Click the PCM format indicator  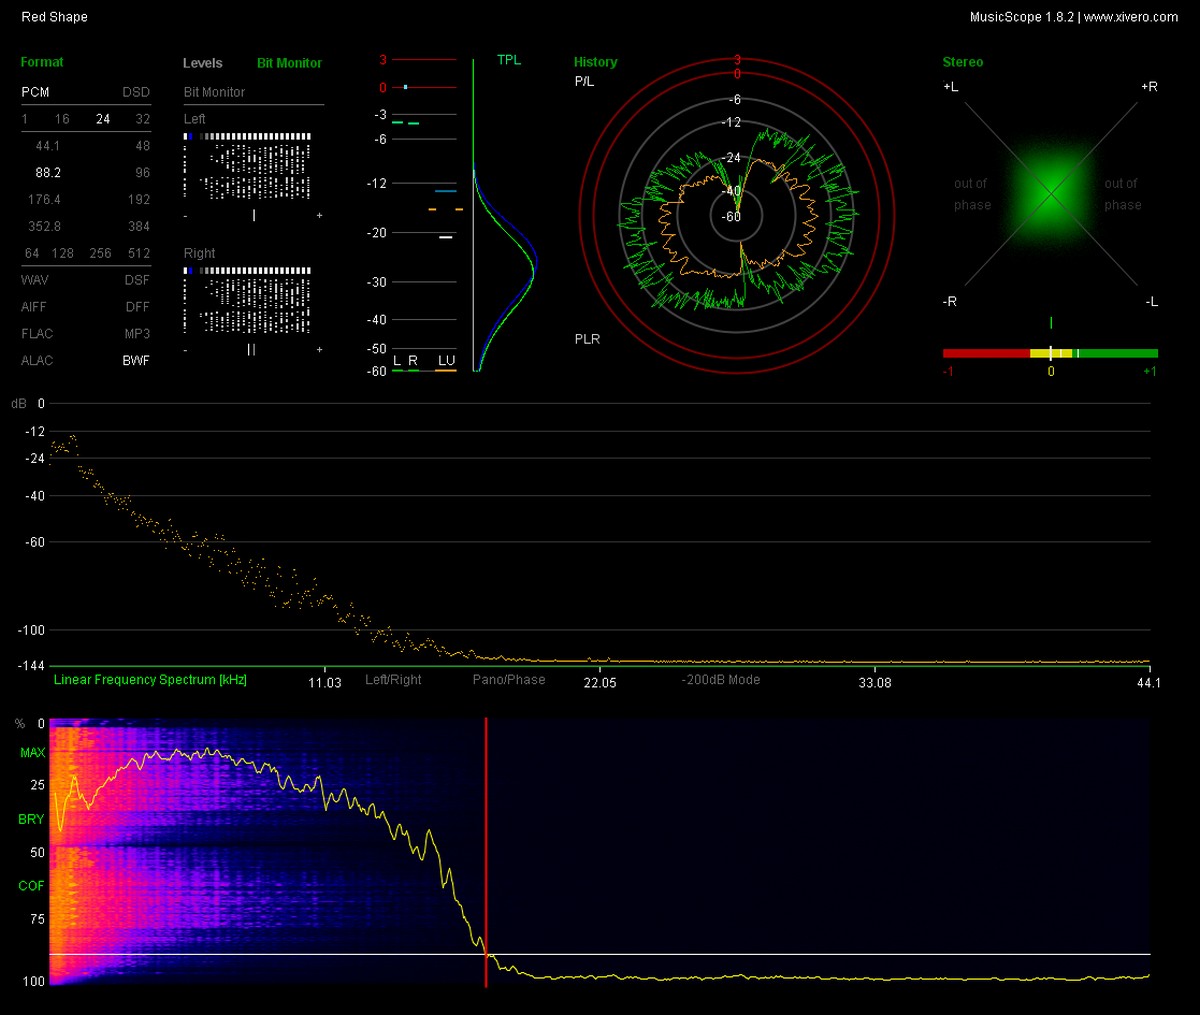pos(35,92)
